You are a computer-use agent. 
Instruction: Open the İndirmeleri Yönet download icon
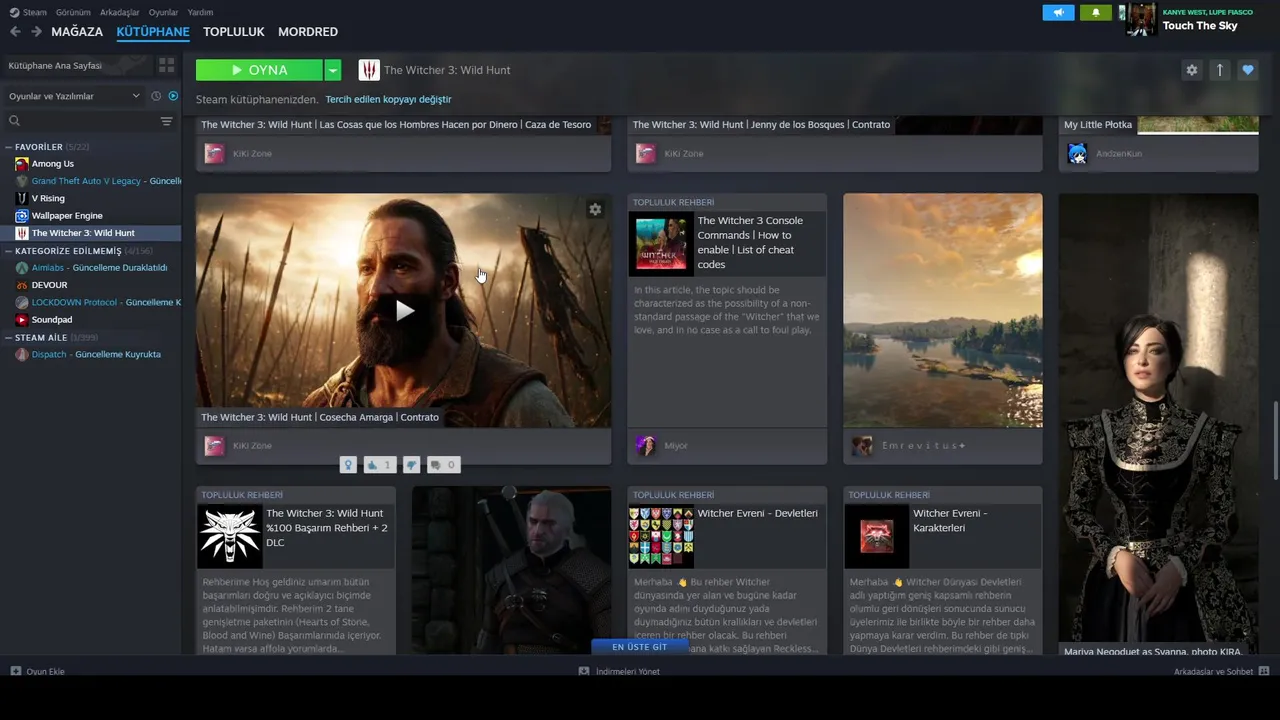[584, 671]
